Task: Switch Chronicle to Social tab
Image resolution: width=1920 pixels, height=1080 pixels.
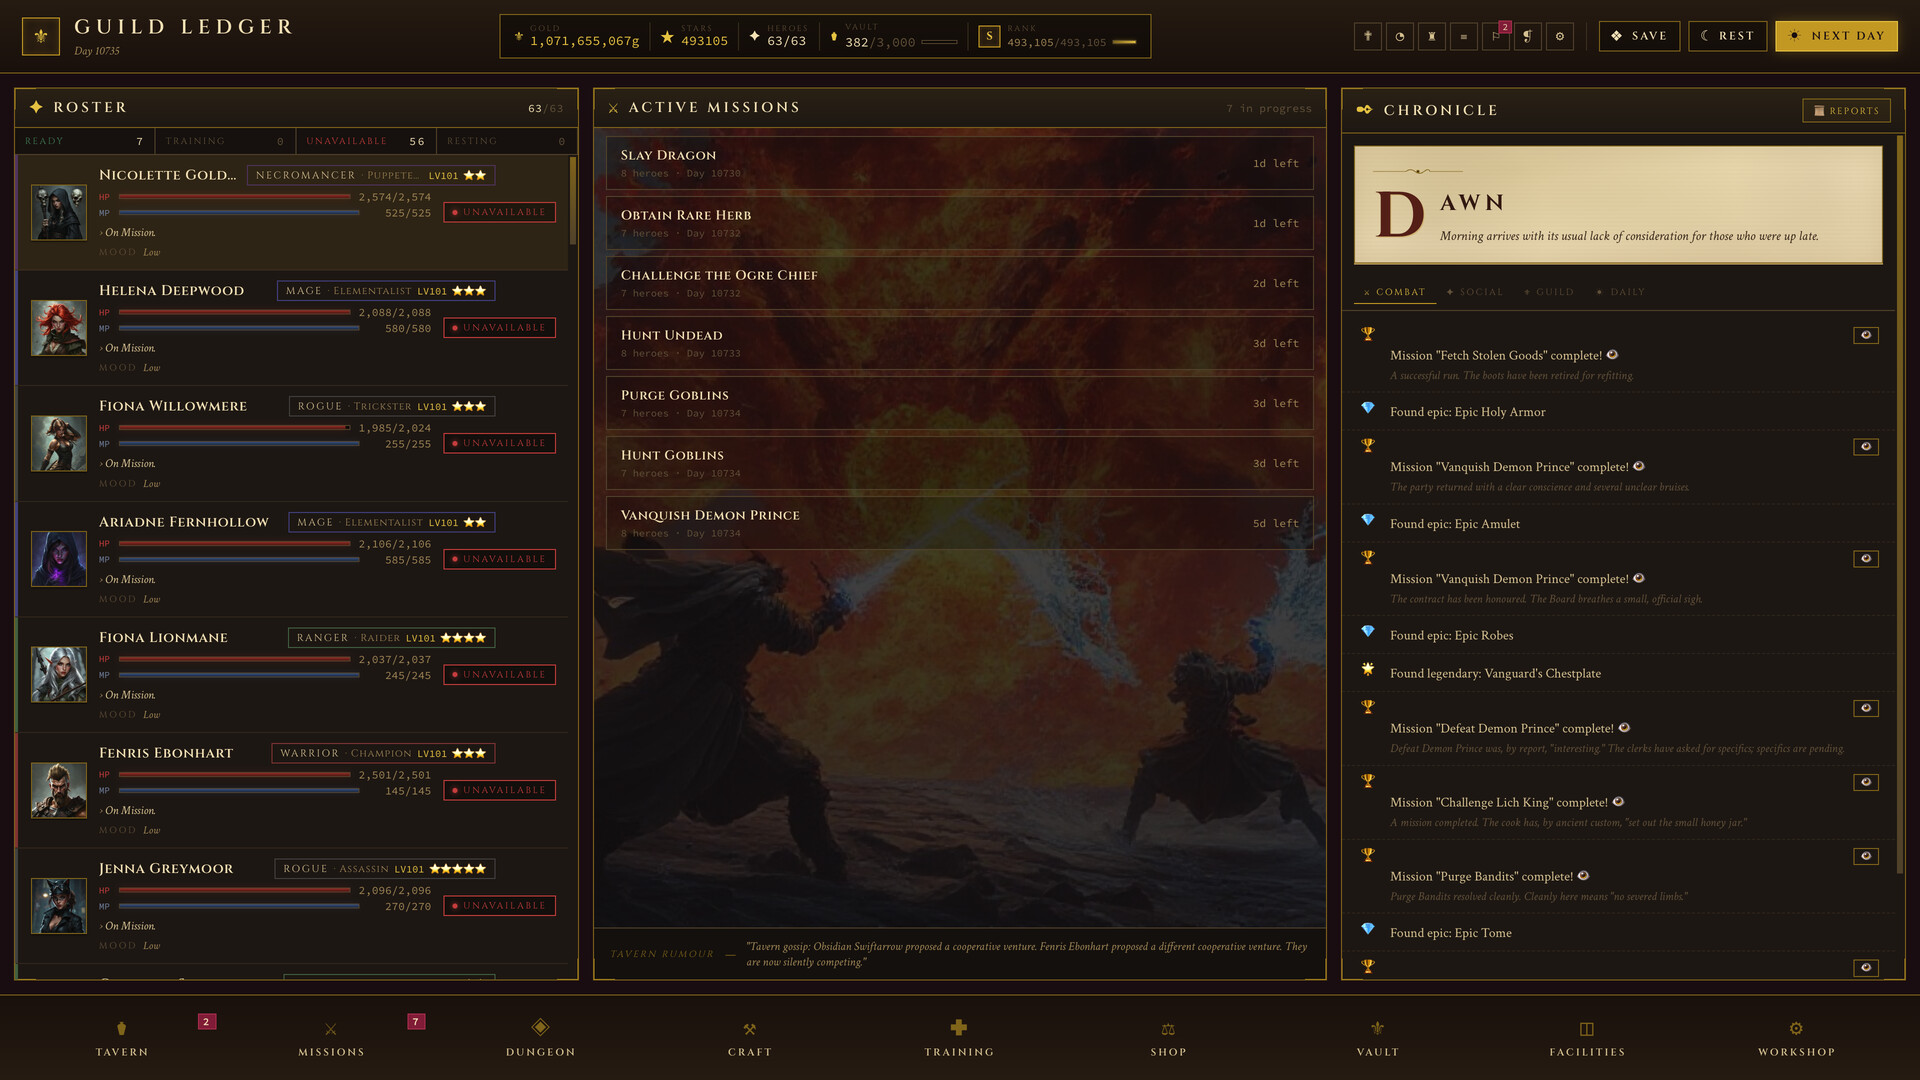Action: click(1474, 292)
